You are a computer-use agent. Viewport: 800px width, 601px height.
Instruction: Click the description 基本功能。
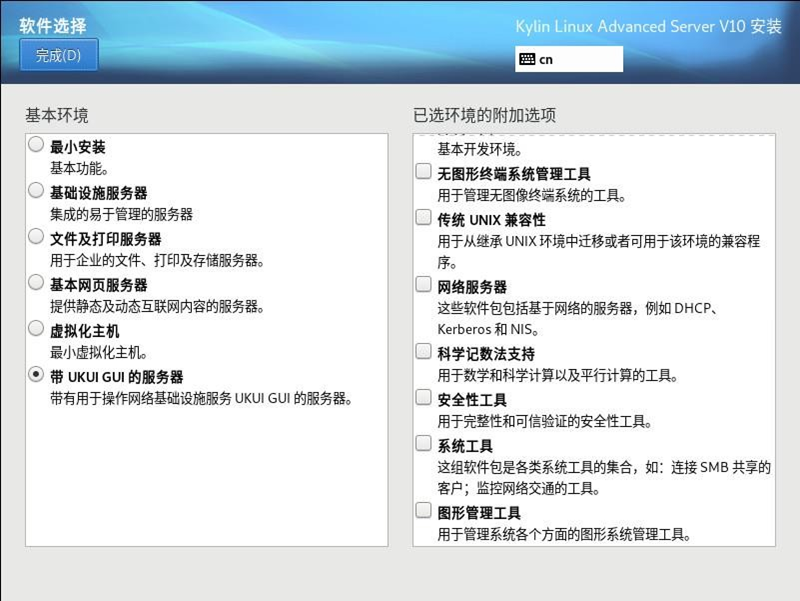click(x=79, y=168)
